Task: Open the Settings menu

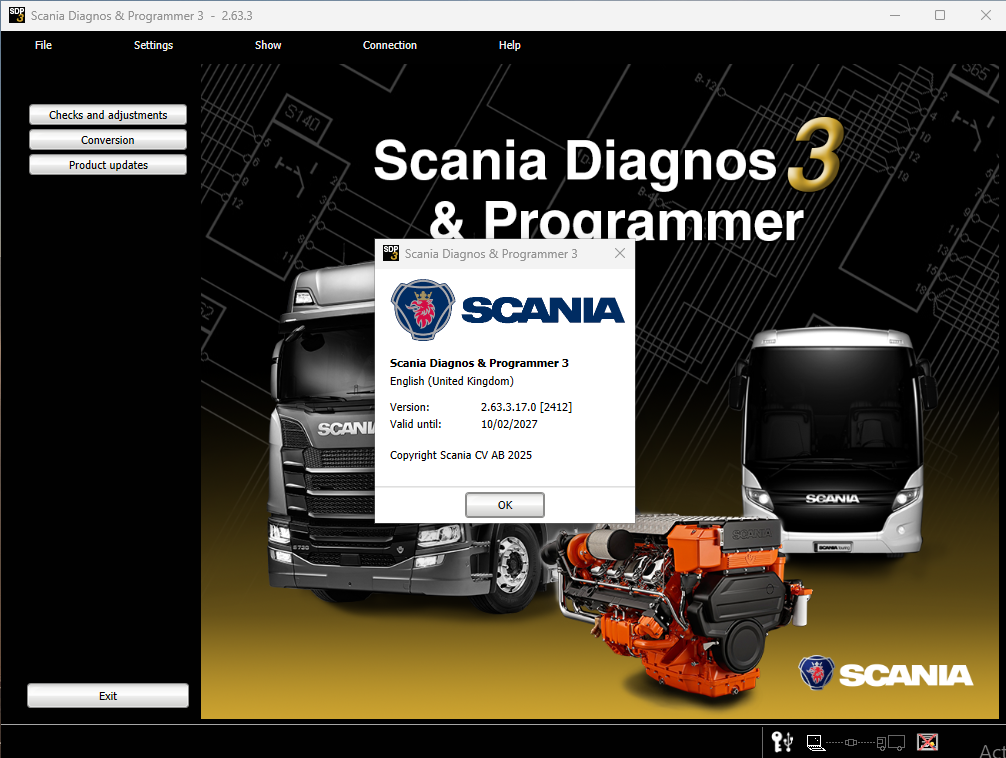Action: coord(153,45)
